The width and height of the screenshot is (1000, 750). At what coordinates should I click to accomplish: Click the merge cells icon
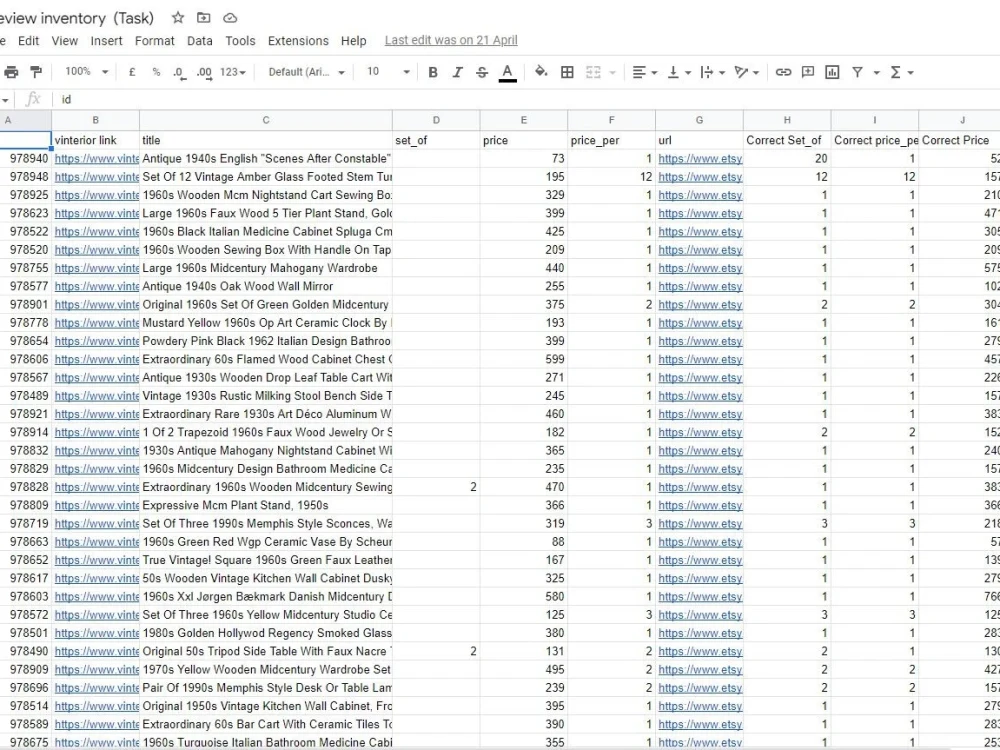click(593, 72)
